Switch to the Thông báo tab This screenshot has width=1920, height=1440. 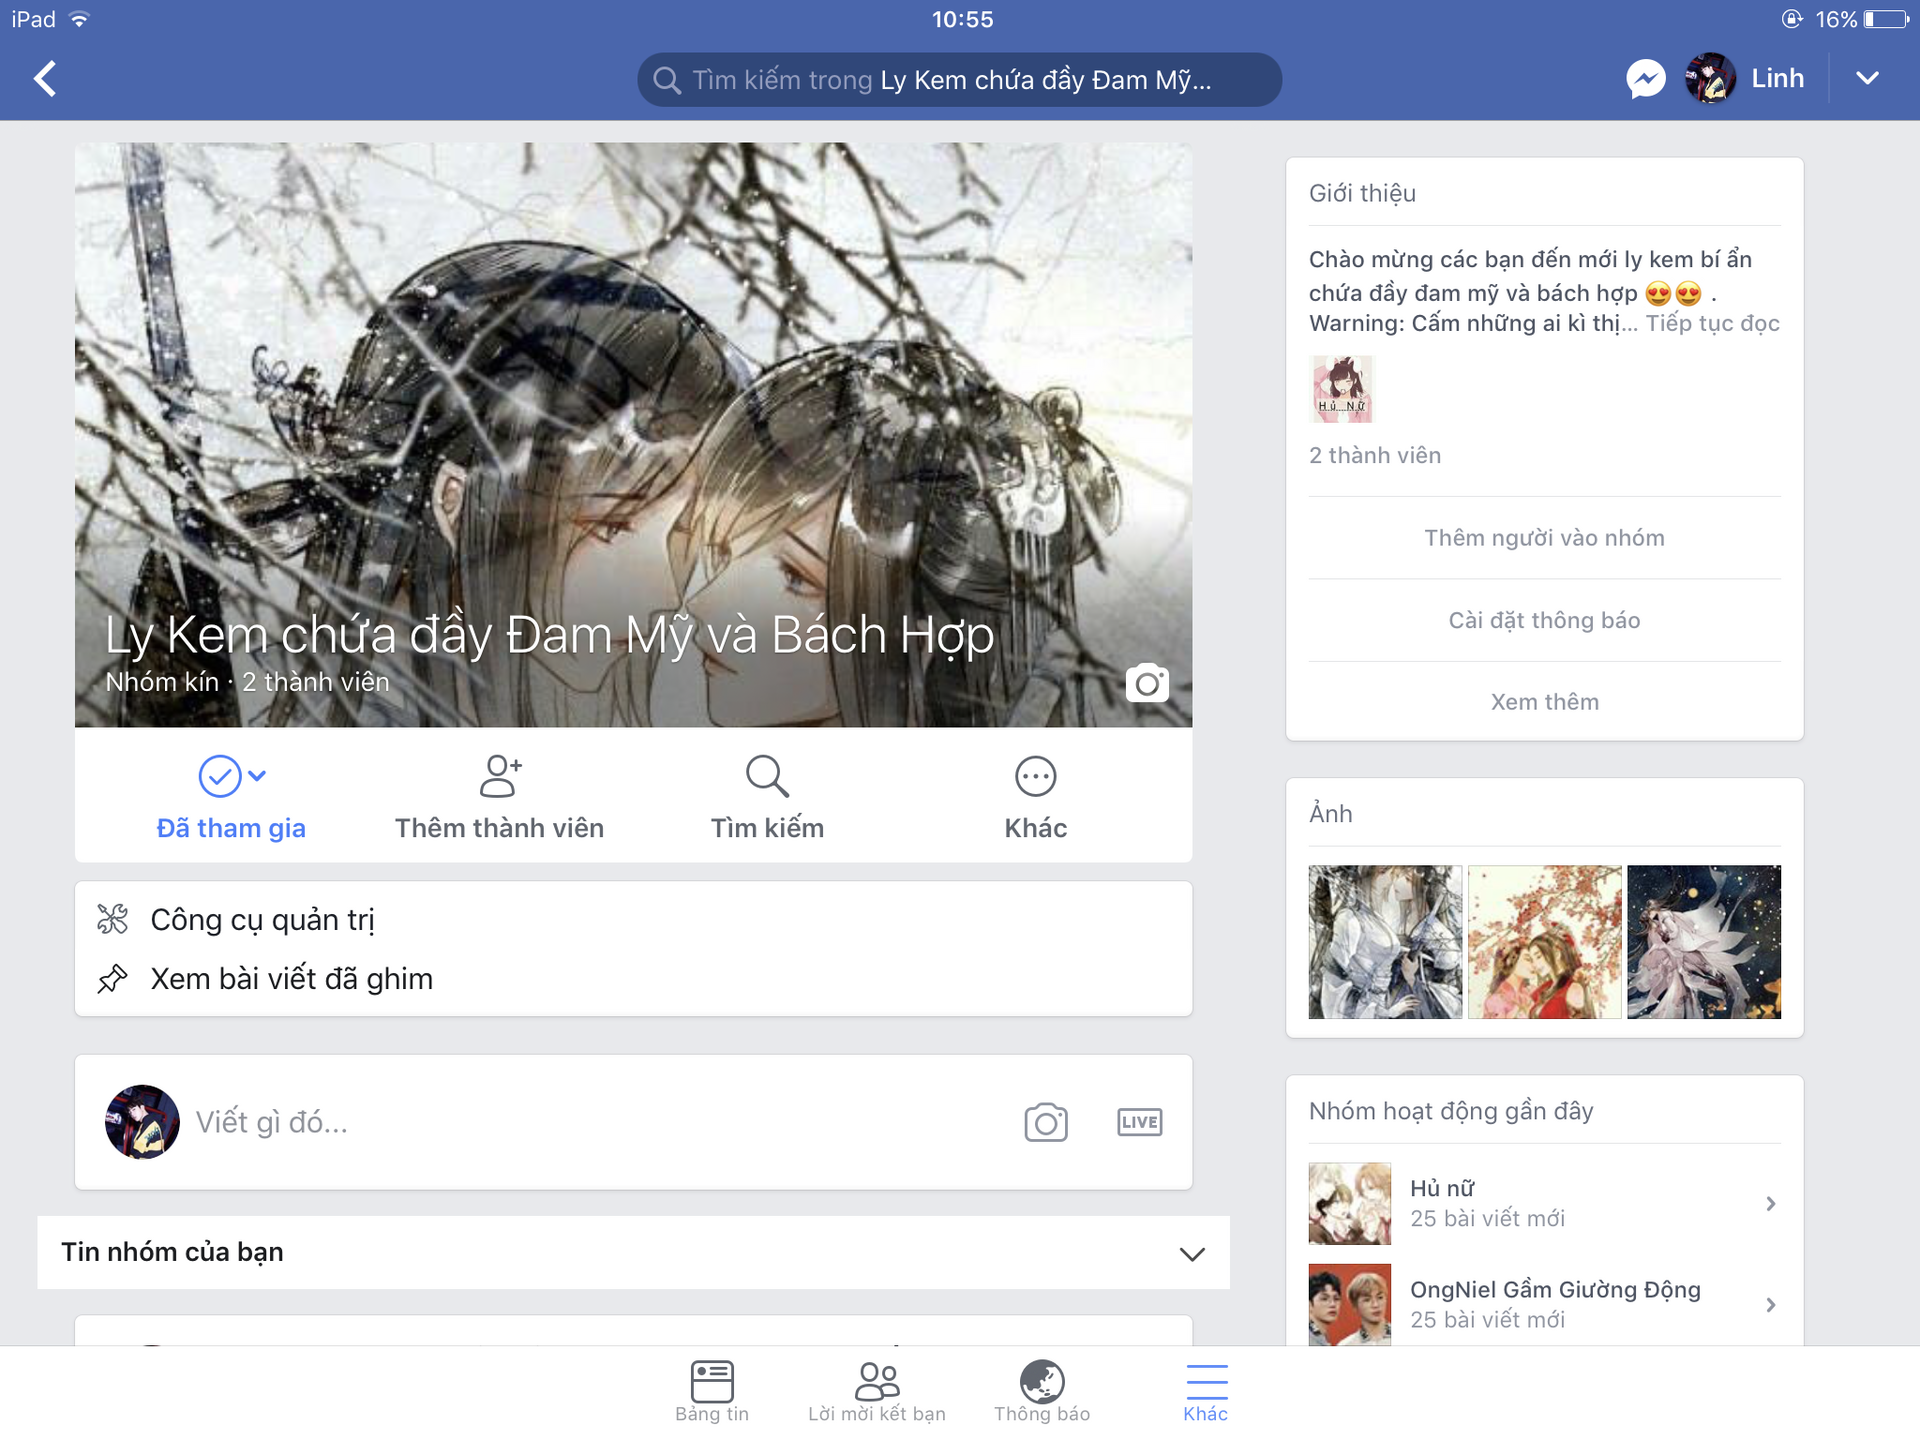point(1042,1391)
